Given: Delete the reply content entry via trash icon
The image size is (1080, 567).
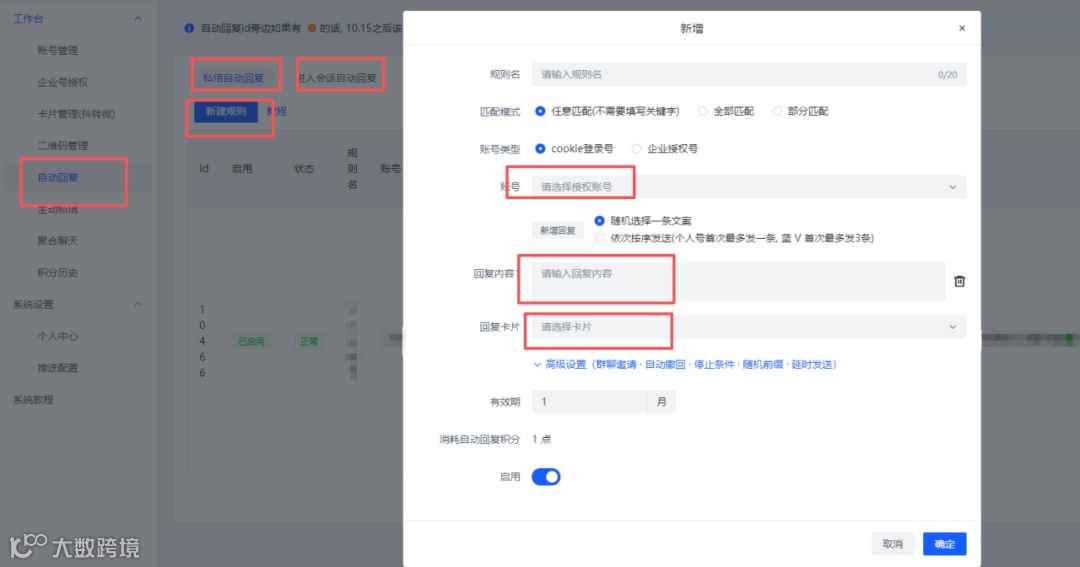Looking at the screenshot, I should coord(959,281).
